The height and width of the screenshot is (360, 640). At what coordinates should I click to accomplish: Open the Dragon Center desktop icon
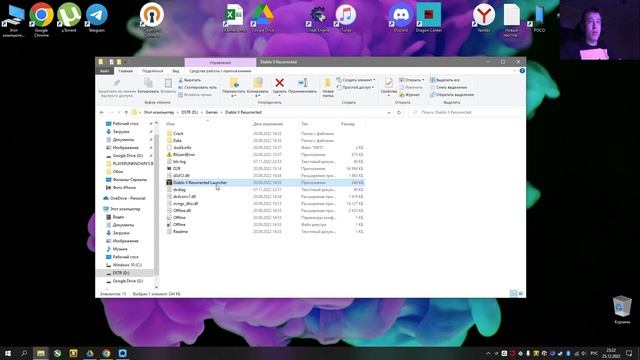coord(429,17)
